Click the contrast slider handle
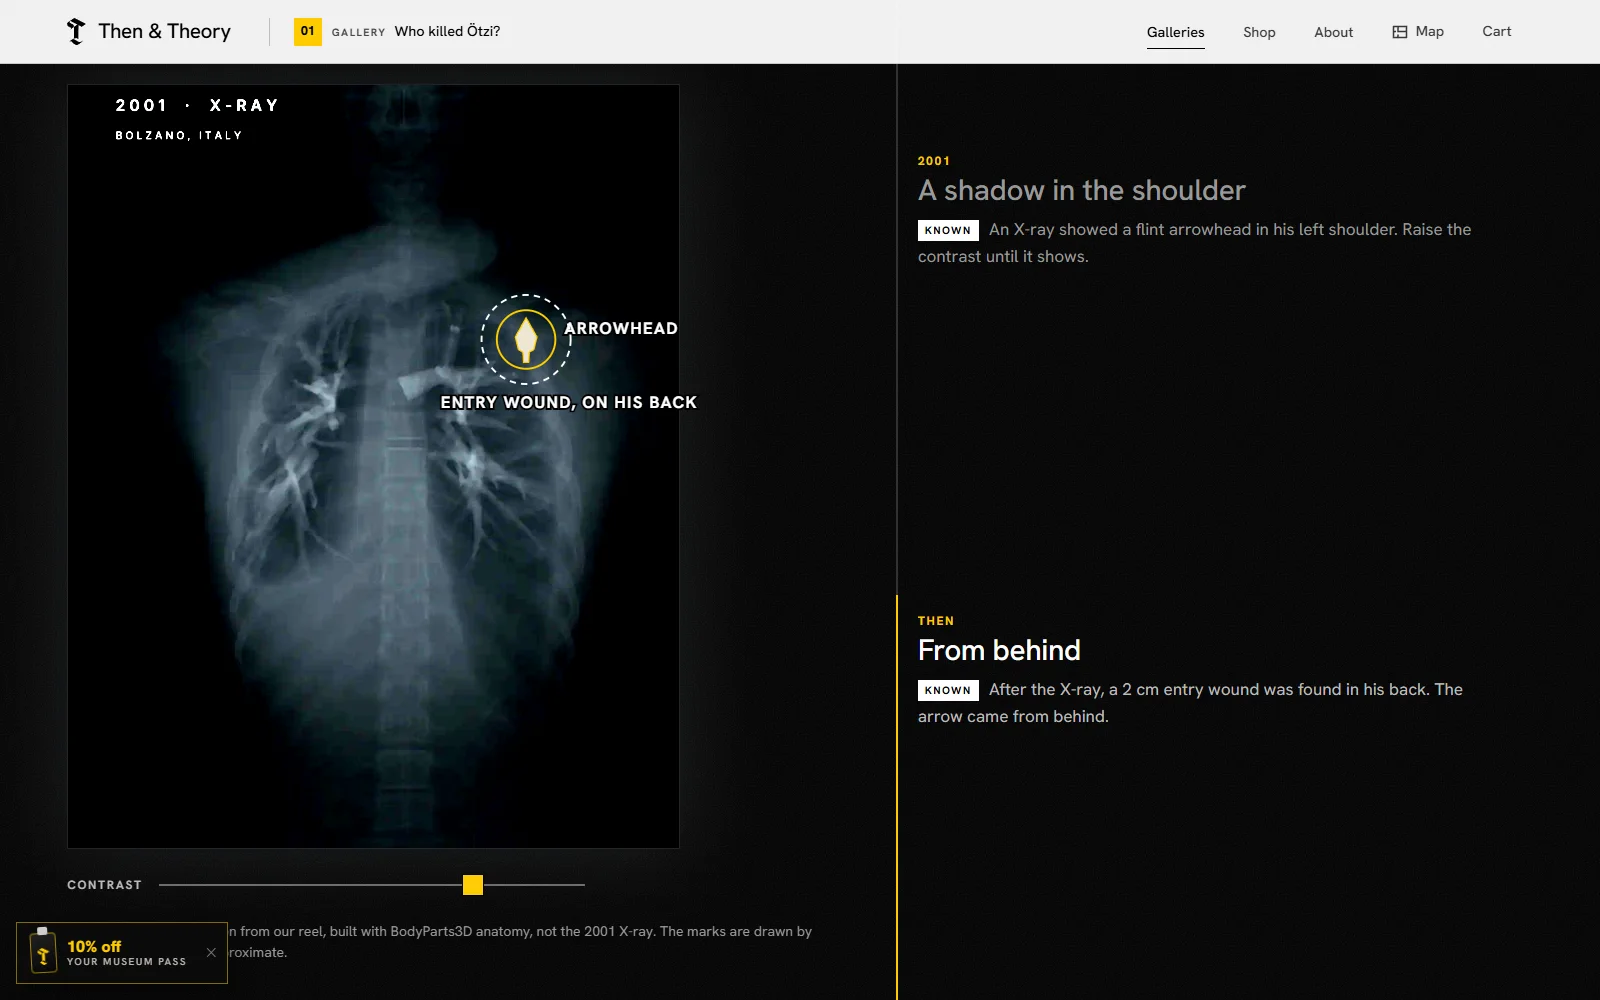Image resolution: width=1600 pixels, height=1000 pixels. [473, 885]
